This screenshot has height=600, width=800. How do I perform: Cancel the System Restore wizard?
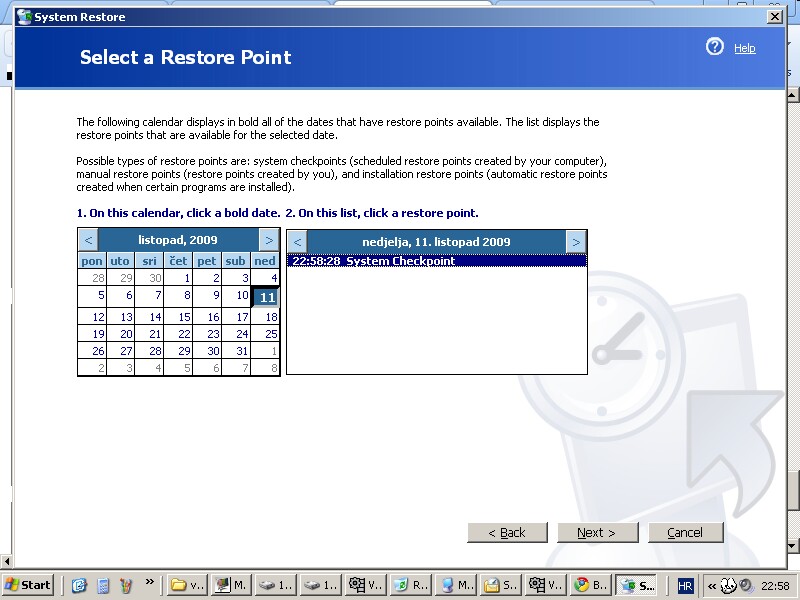[685, 533]
